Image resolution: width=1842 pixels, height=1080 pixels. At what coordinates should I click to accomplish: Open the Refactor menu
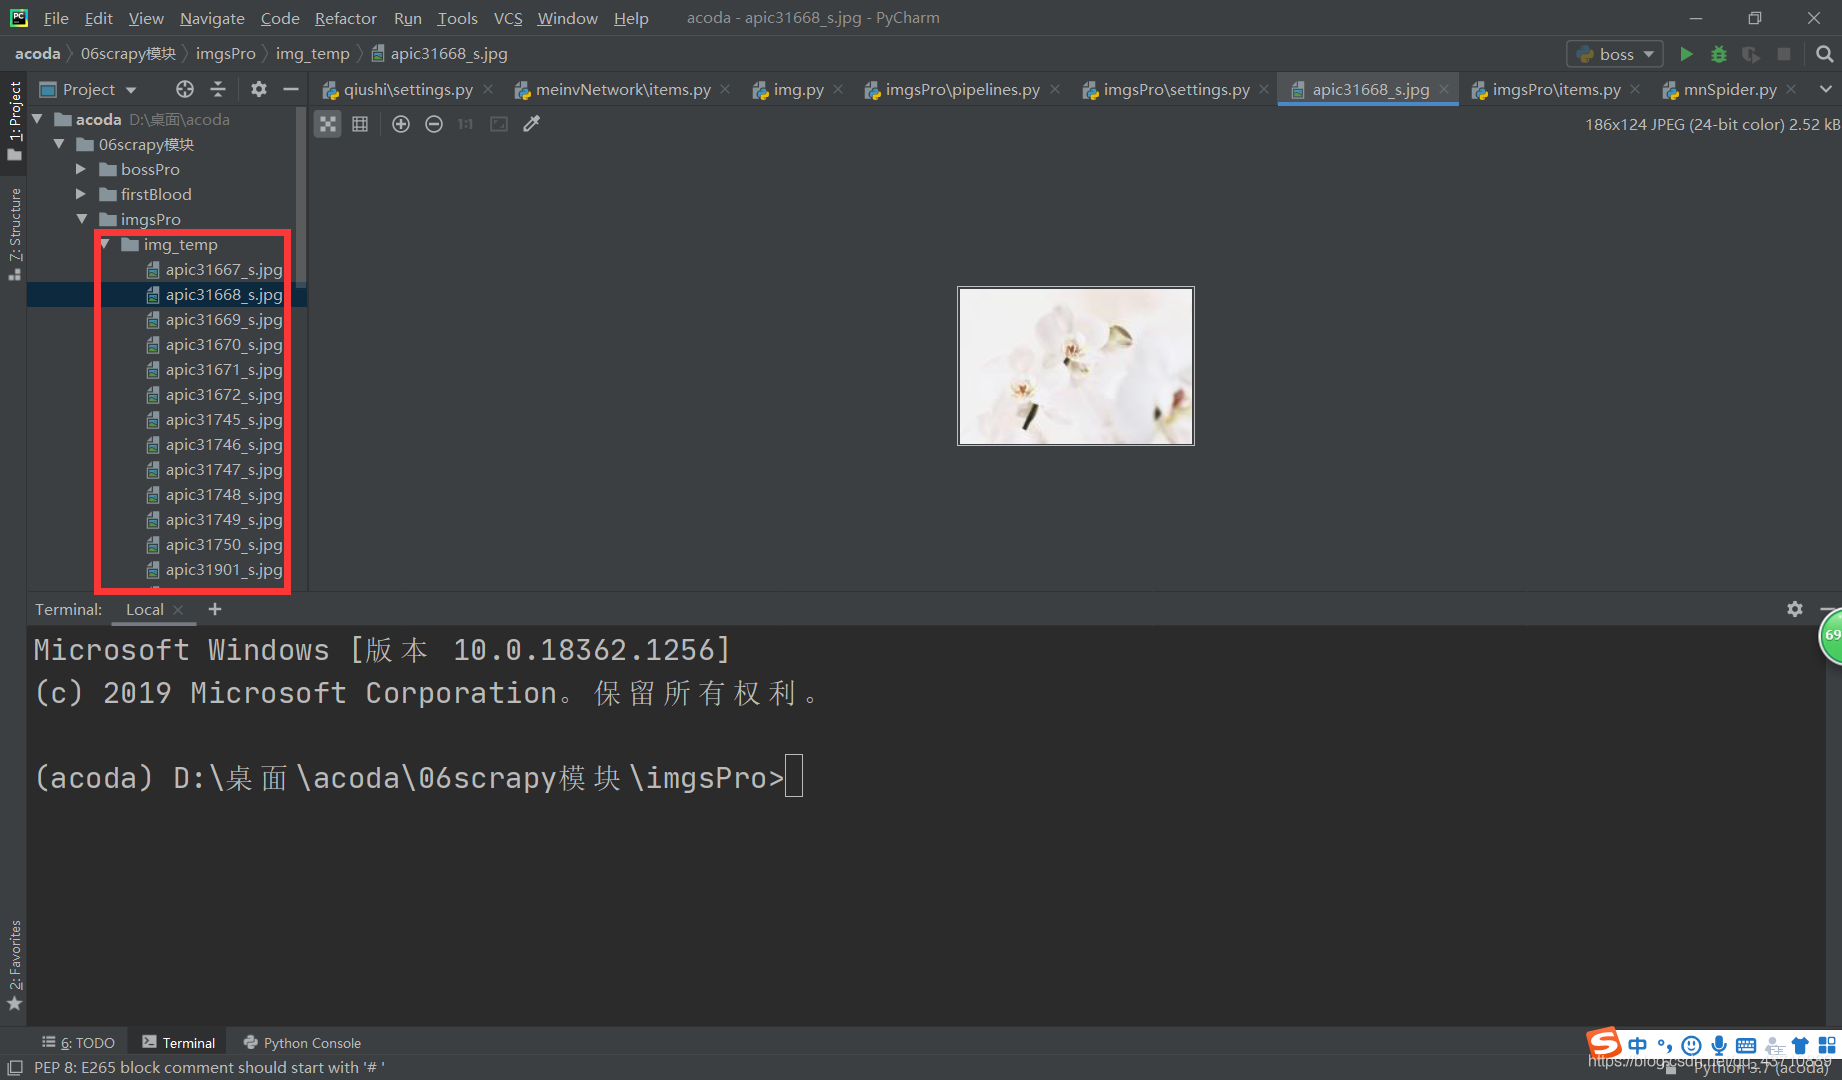click(x=345, y=18)
